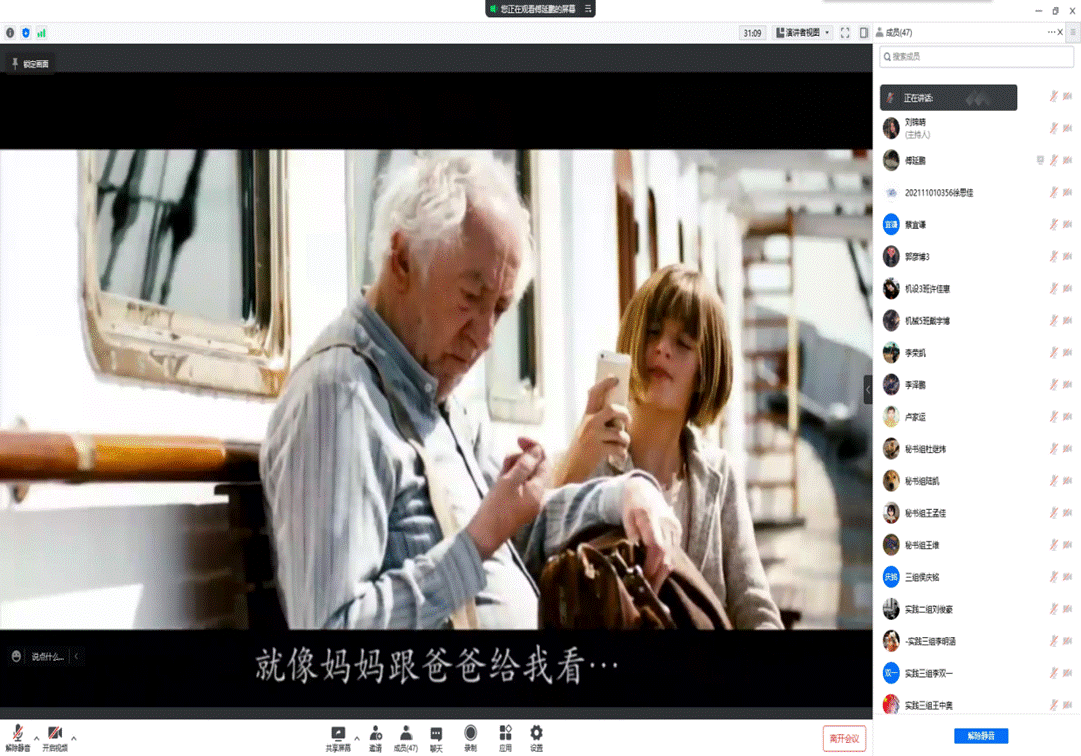Unmute microphone with 解除静音 toolbar button
This screenshot has height=756, width=1081.
[18, 738]
